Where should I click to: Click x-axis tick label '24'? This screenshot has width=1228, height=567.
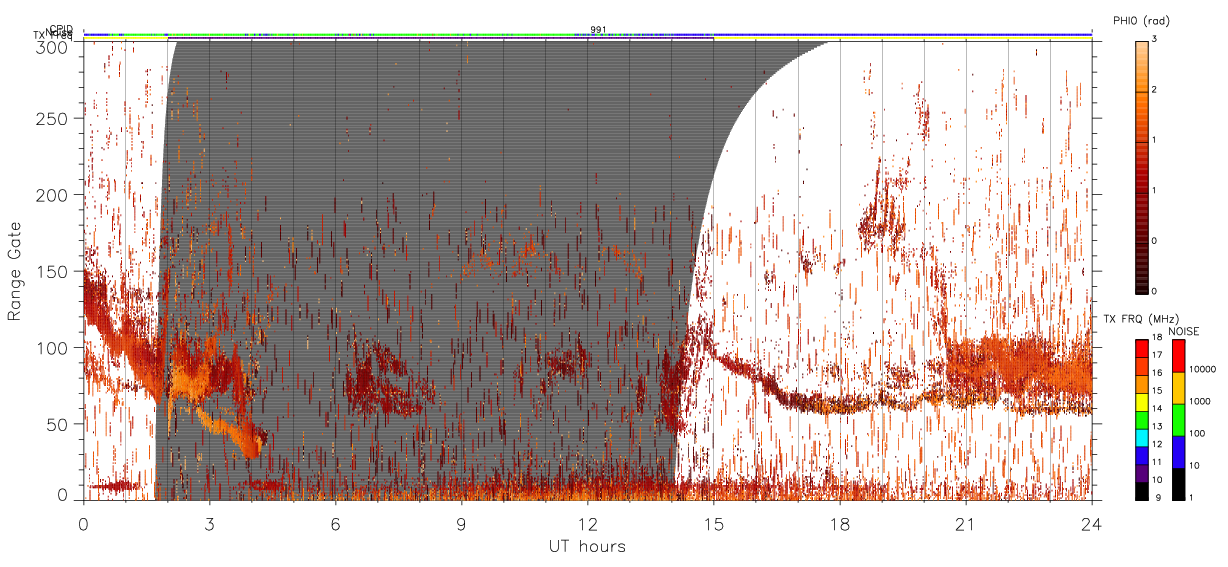1092,524
